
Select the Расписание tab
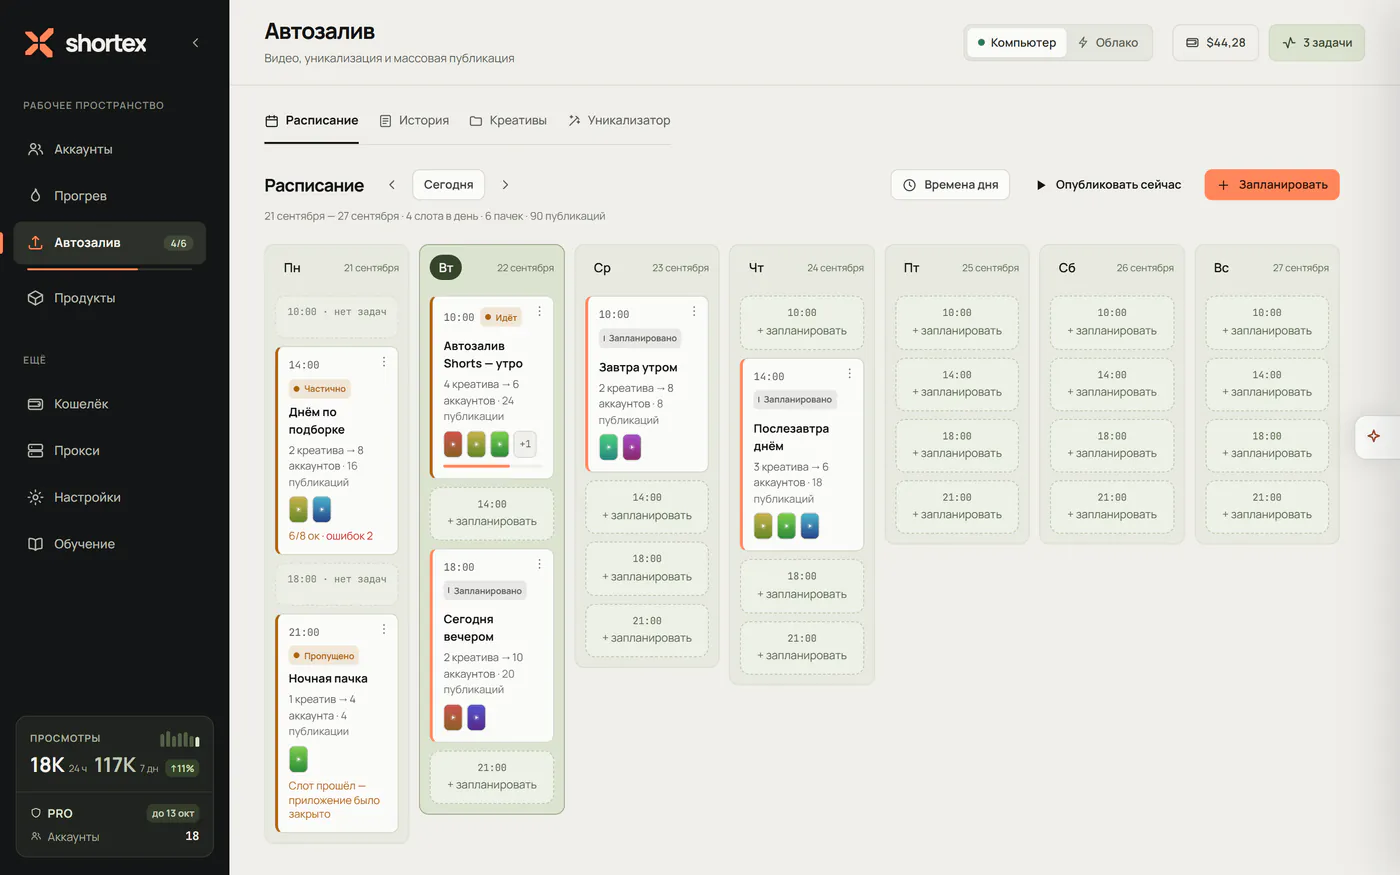[311, 121]
